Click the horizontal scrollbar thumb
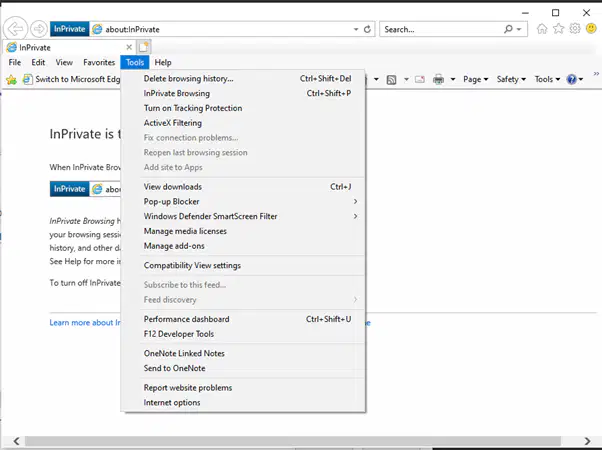Viewport: 602px width, 450px height. [x=293, y=441]
